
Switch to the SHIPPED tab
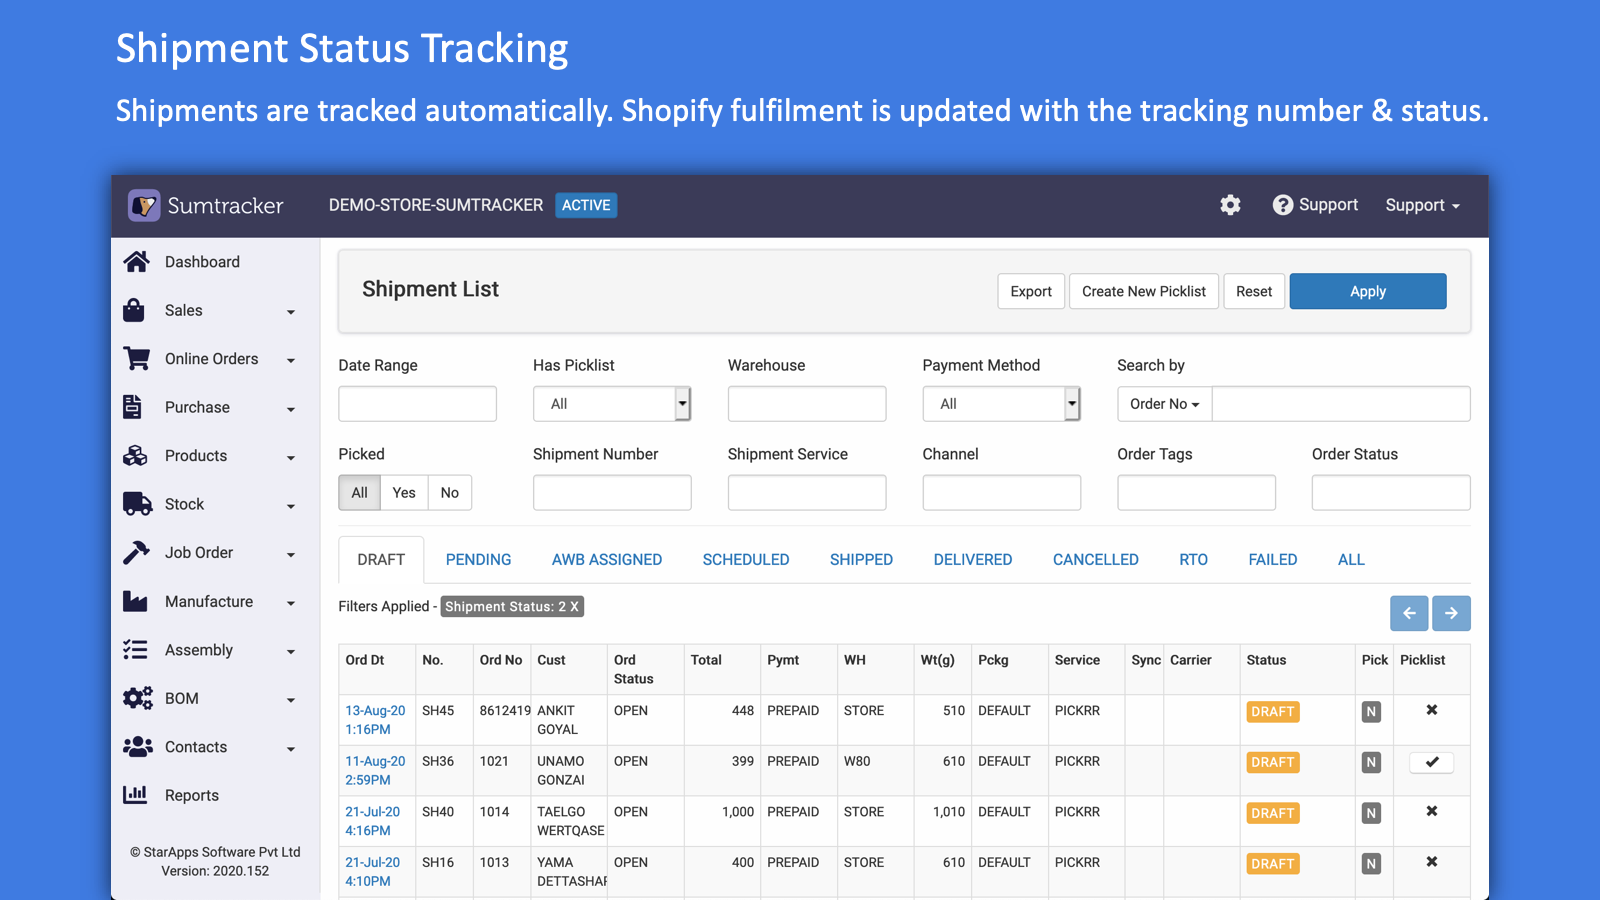coord(861,559)
